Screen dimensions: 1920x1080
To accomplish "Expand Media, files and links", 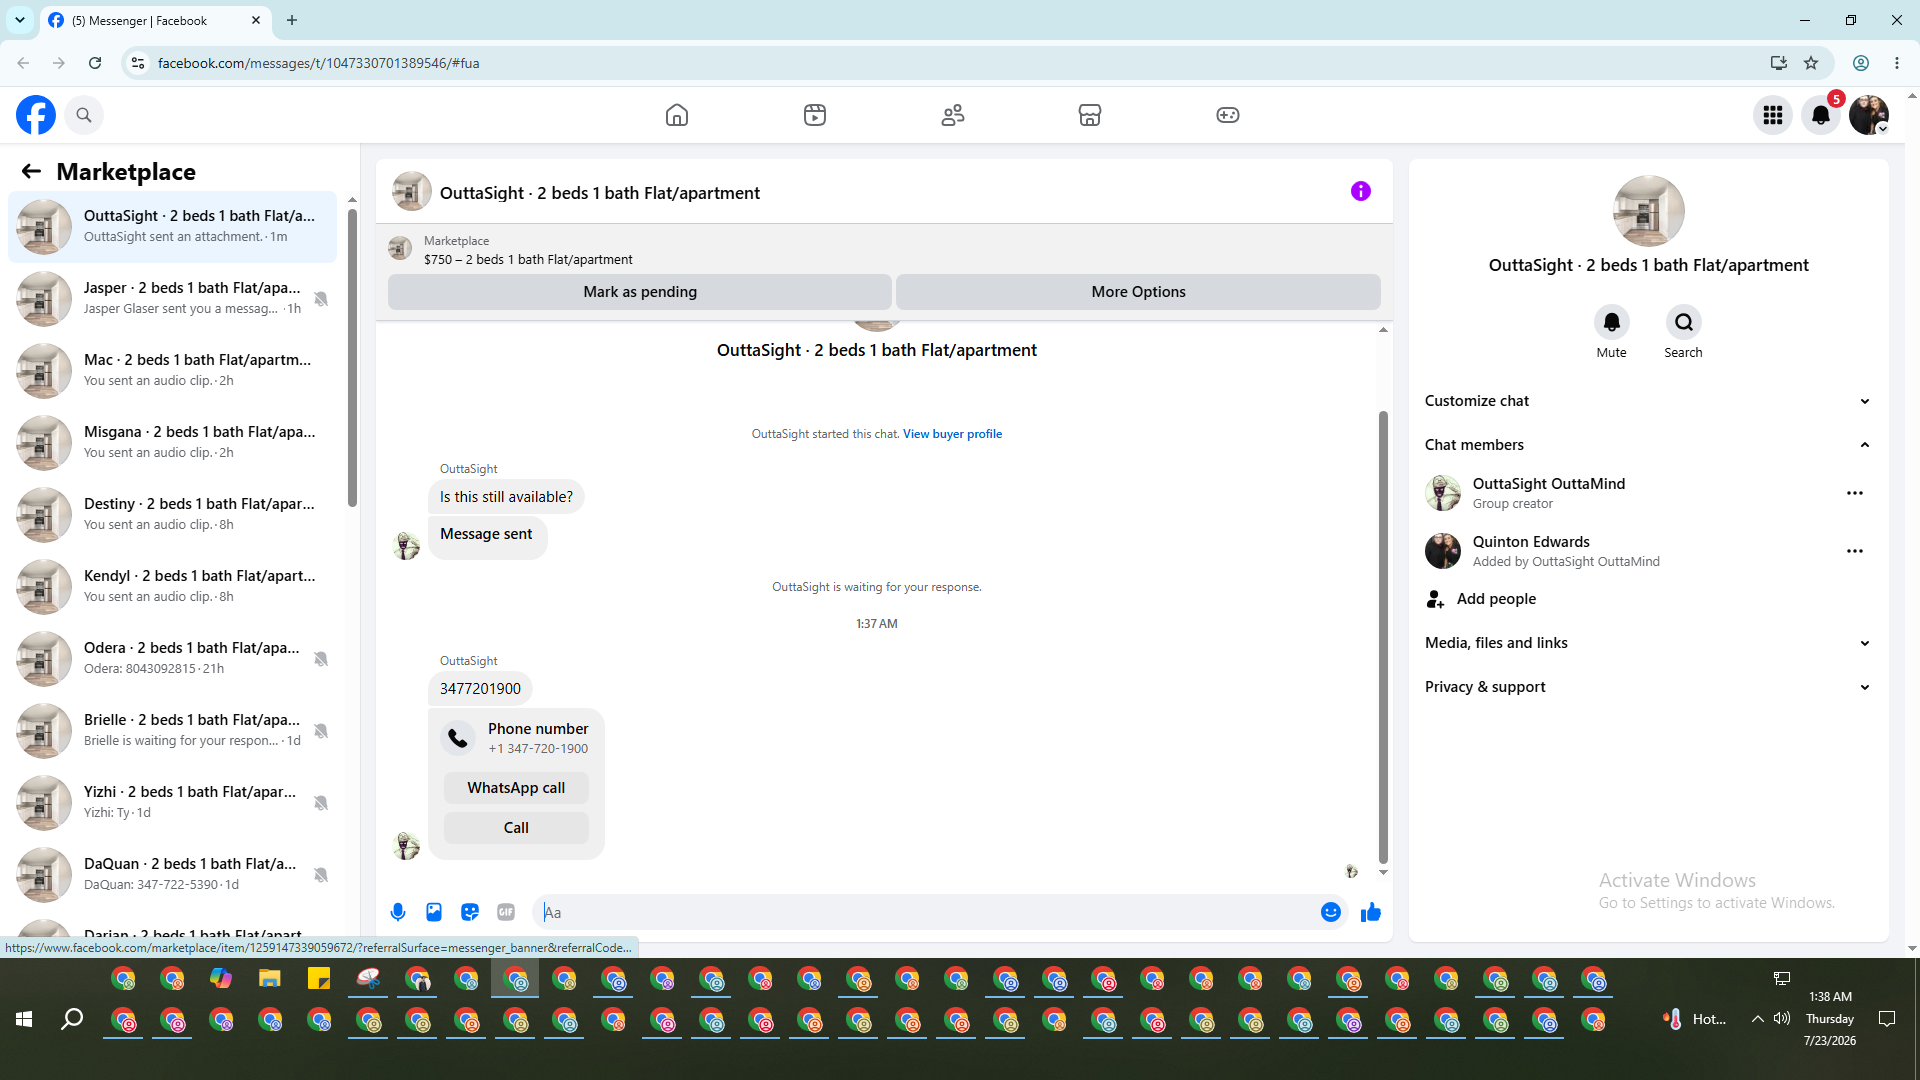I will tap(1648, 643).
